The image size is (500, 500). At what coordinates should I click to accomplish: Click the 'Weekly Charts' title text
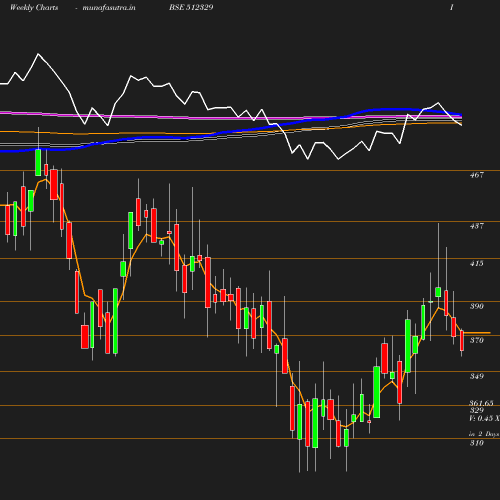click(x=34, y=7)
